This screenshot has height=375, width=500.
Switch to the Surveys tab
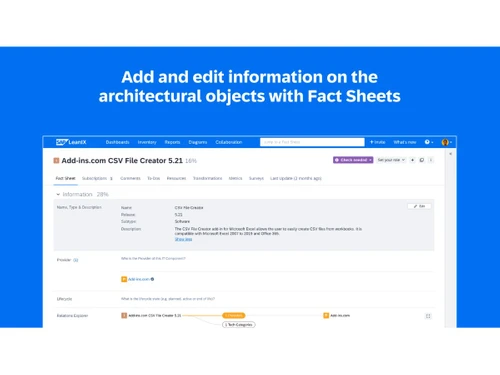[256, 178]
